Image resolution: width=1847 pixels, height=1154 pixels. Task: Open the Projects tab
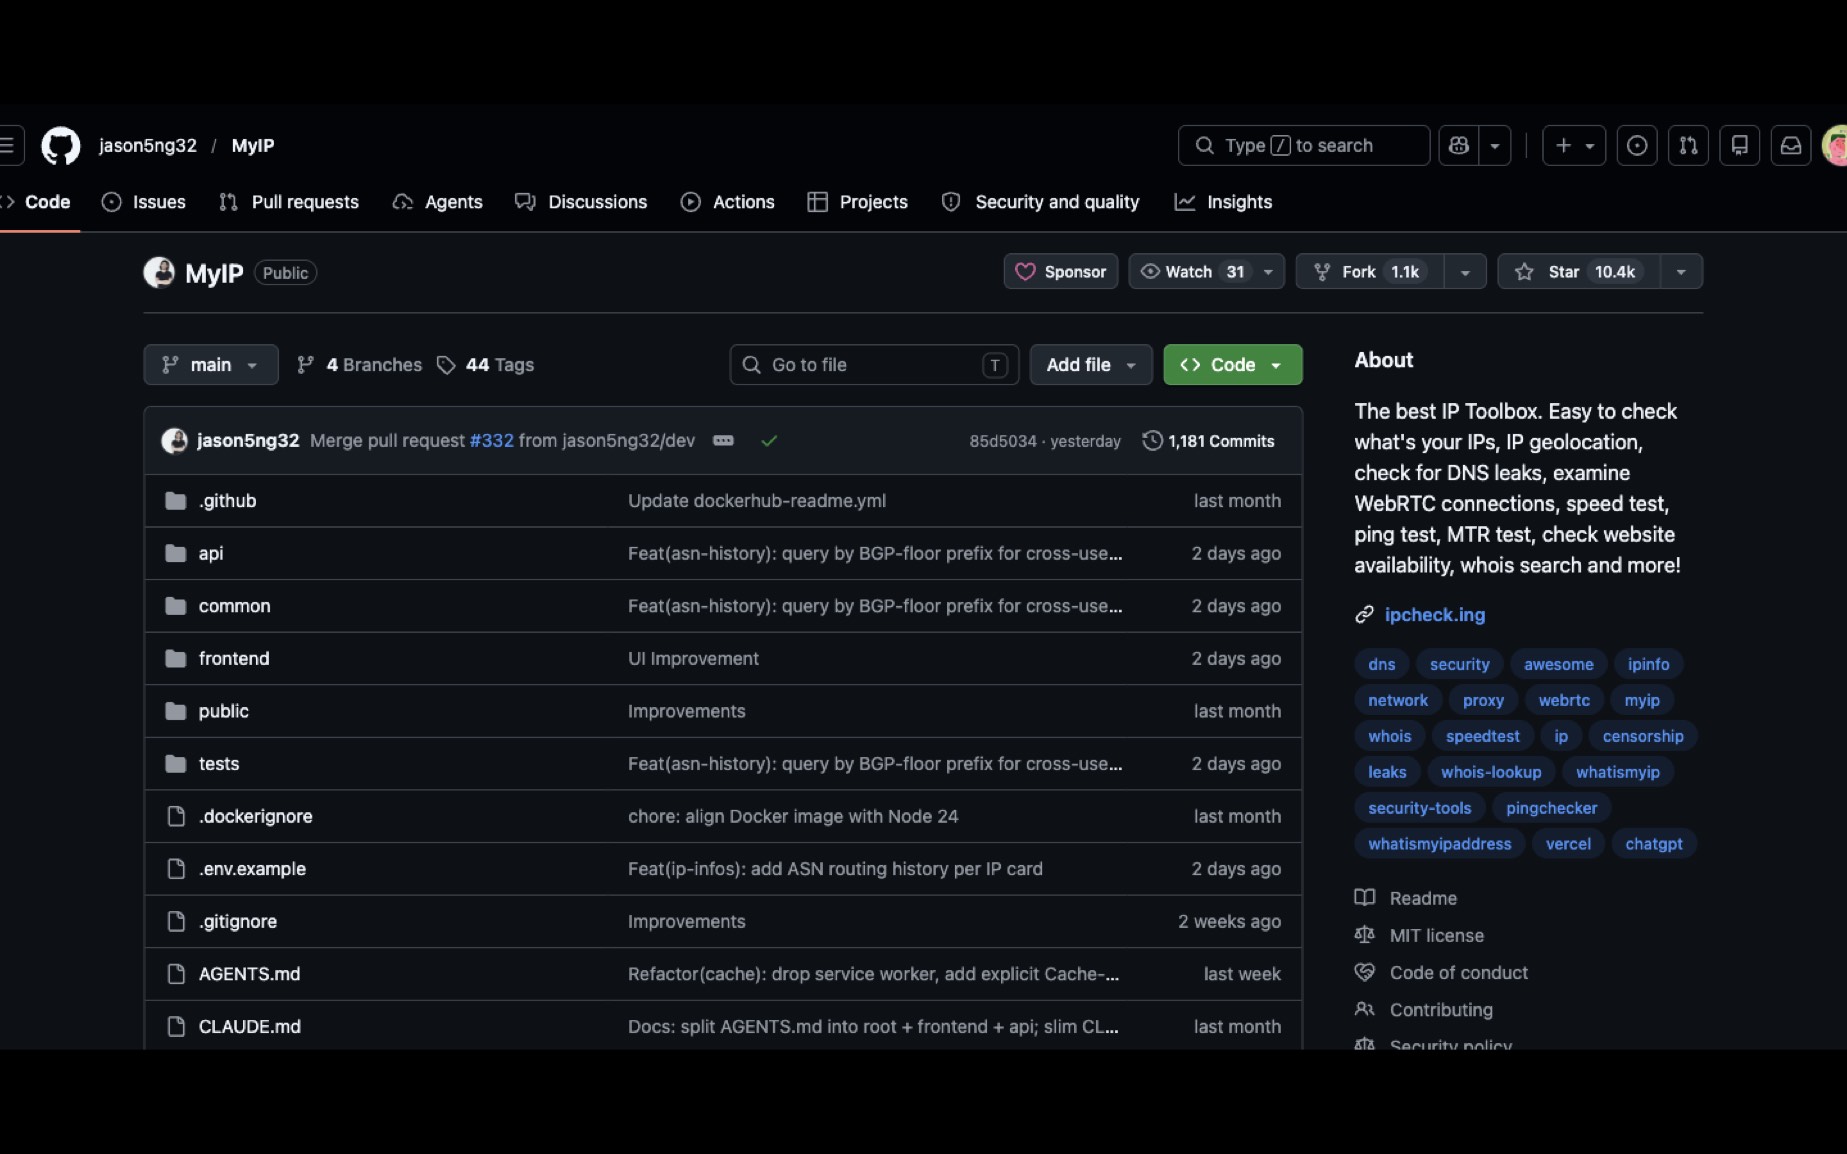tap(858, 202)
